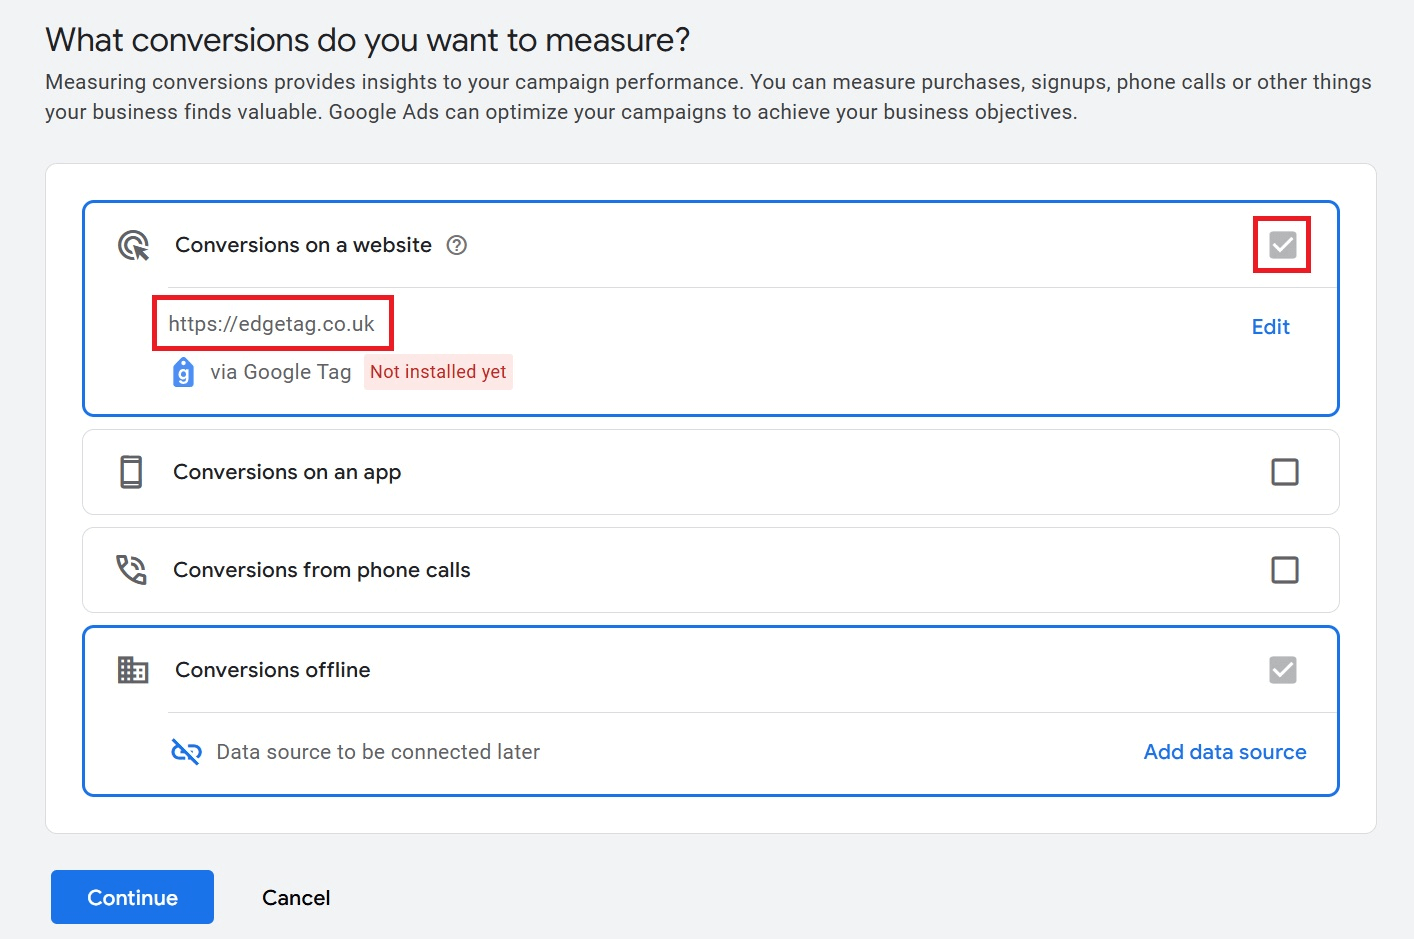Click the 'Not installed yet' status badge
Image resolution: width=1414 pixels, height=939 pixels.
click(x=438, y=372)
